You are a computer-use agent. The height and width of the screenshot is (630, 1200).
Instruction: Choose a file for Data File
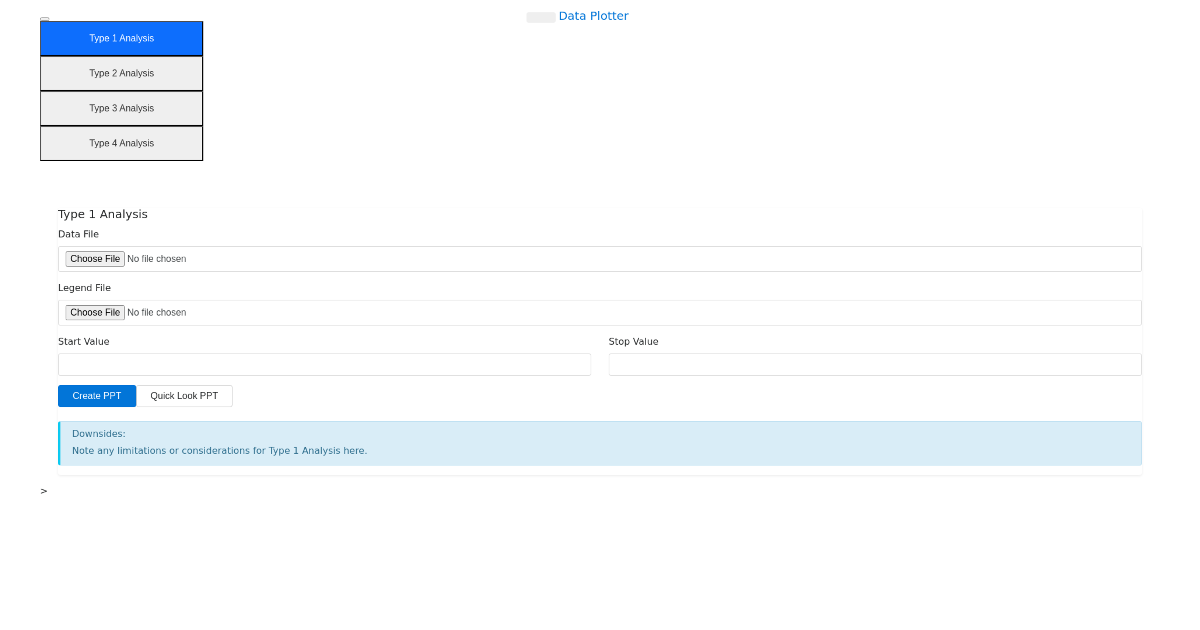(94, 258)
